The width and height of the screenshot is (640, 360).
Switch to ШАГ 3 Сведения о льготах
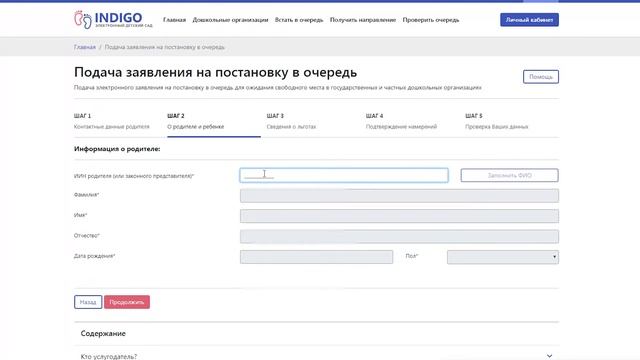tap(291, 121)
